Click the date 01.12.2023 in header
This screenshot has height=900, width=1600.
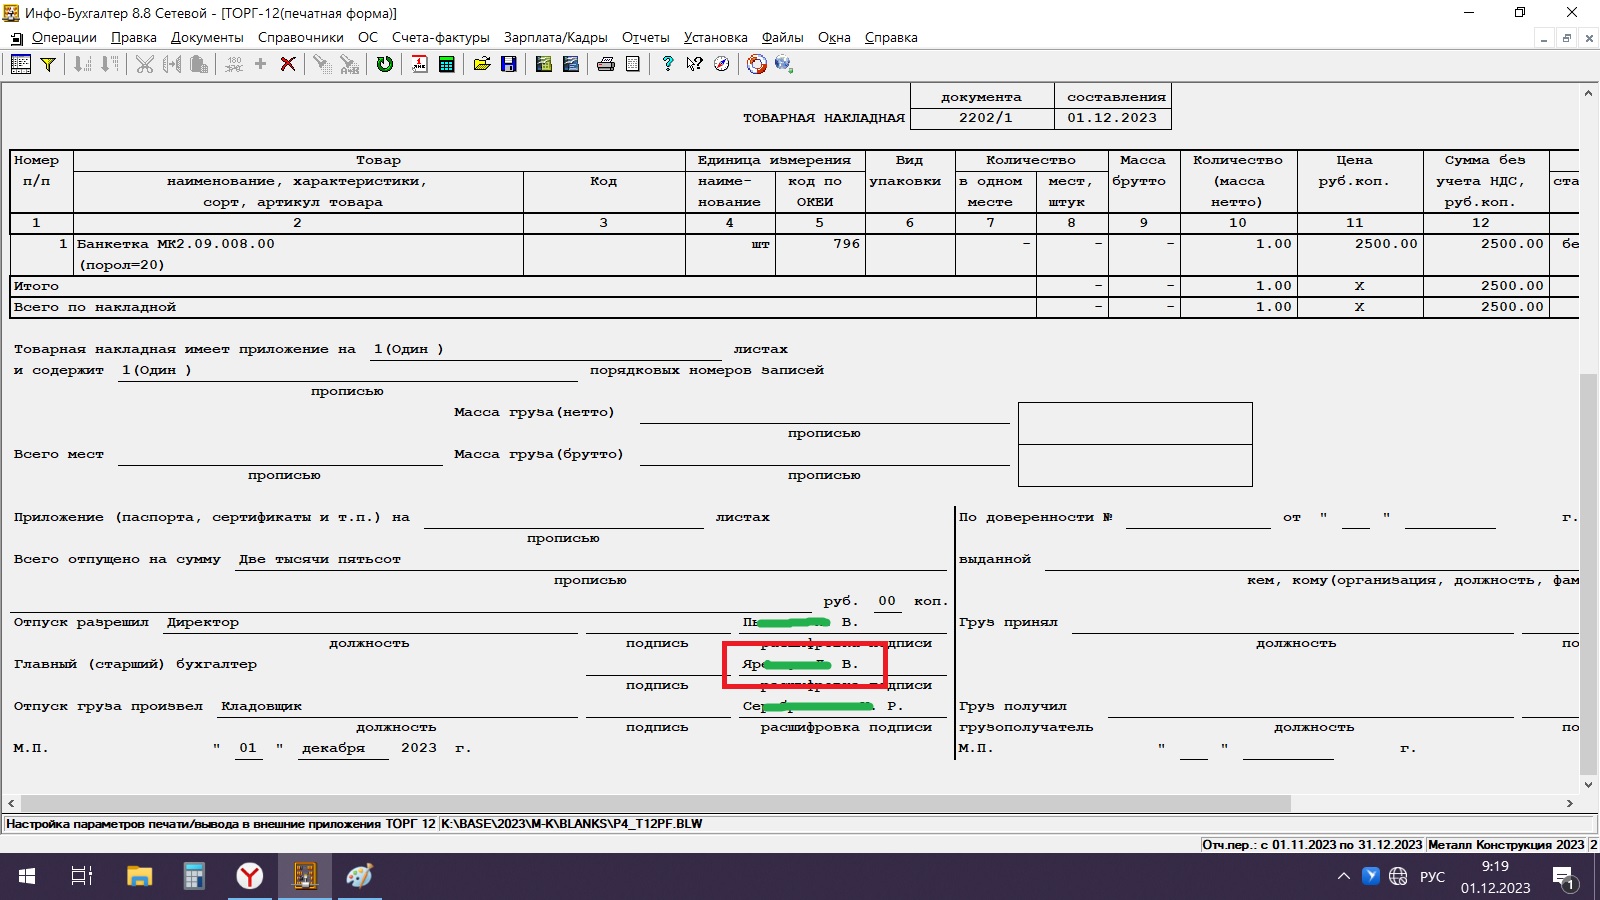click(x=1112, y=118)
